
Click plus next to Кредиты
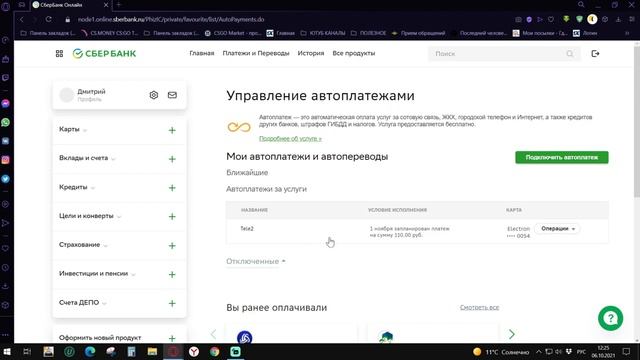pyautogui.click(x=172, y=188)
